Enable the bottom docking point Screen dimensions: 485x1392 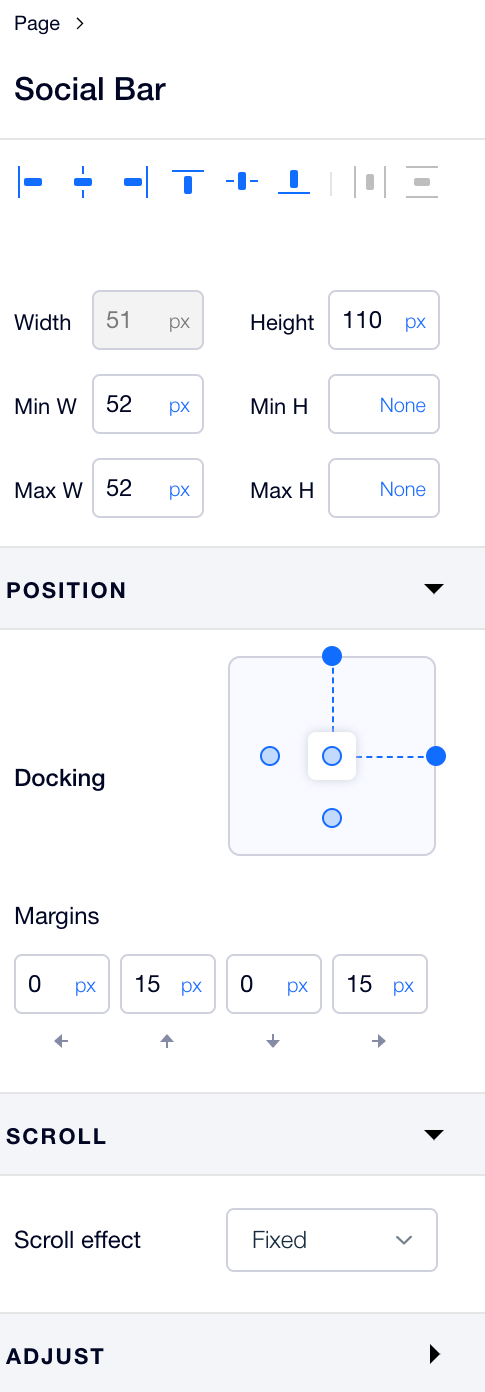(333, 818)
